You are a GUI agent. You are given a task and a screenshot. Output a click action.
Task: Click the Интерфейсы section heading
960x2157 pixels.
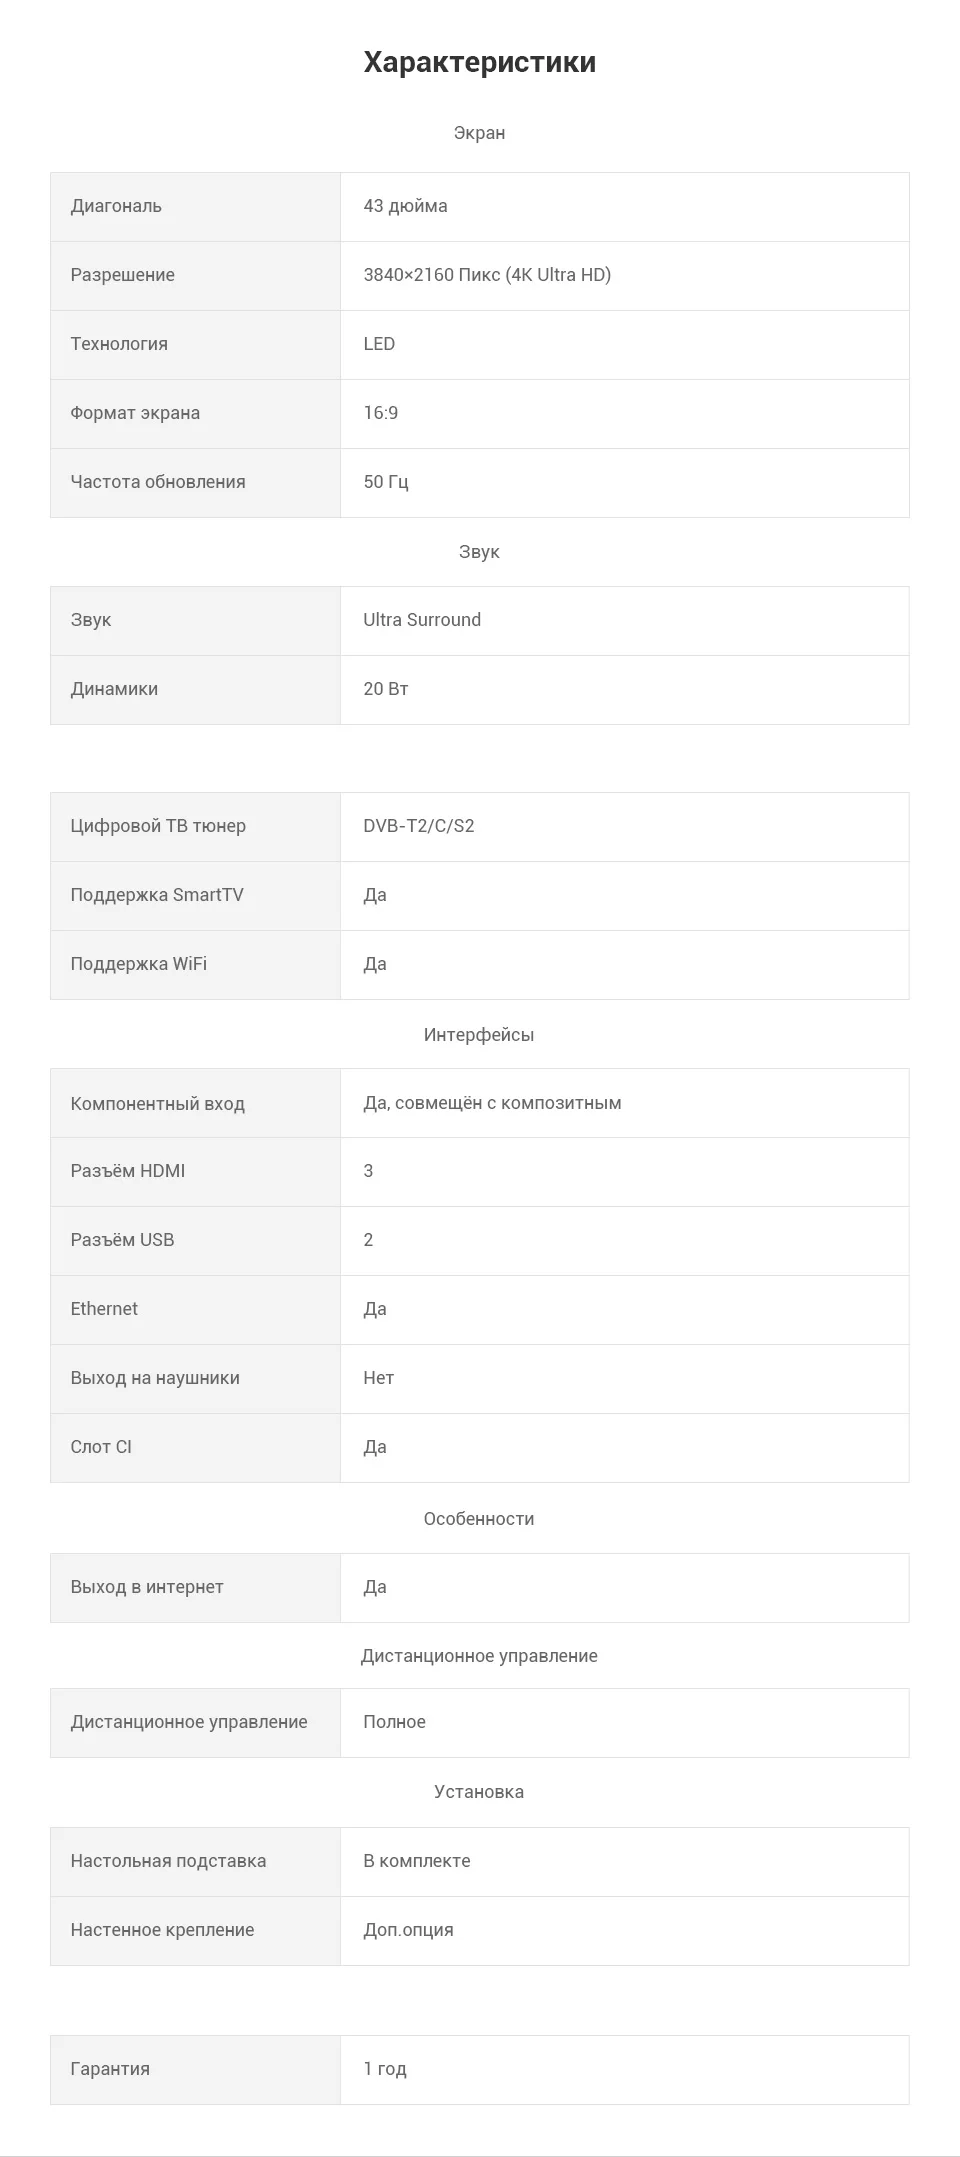[x=479, y=1035]
